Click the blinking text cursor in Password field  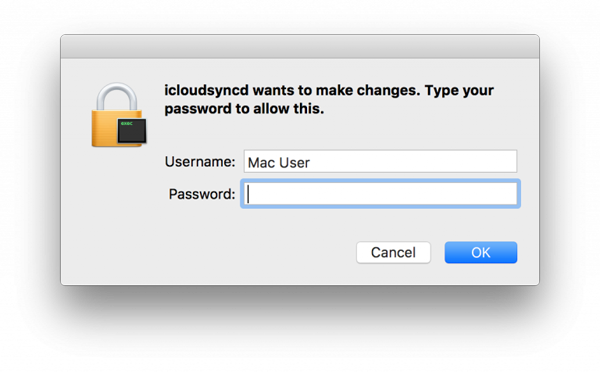(x=248, y=194)
